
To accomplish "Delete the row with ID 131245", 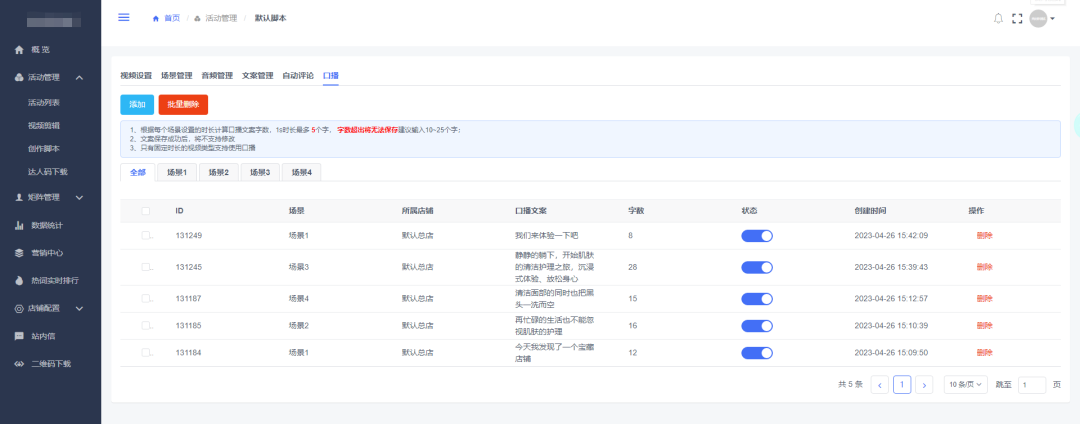I will (x=984, y=266).
